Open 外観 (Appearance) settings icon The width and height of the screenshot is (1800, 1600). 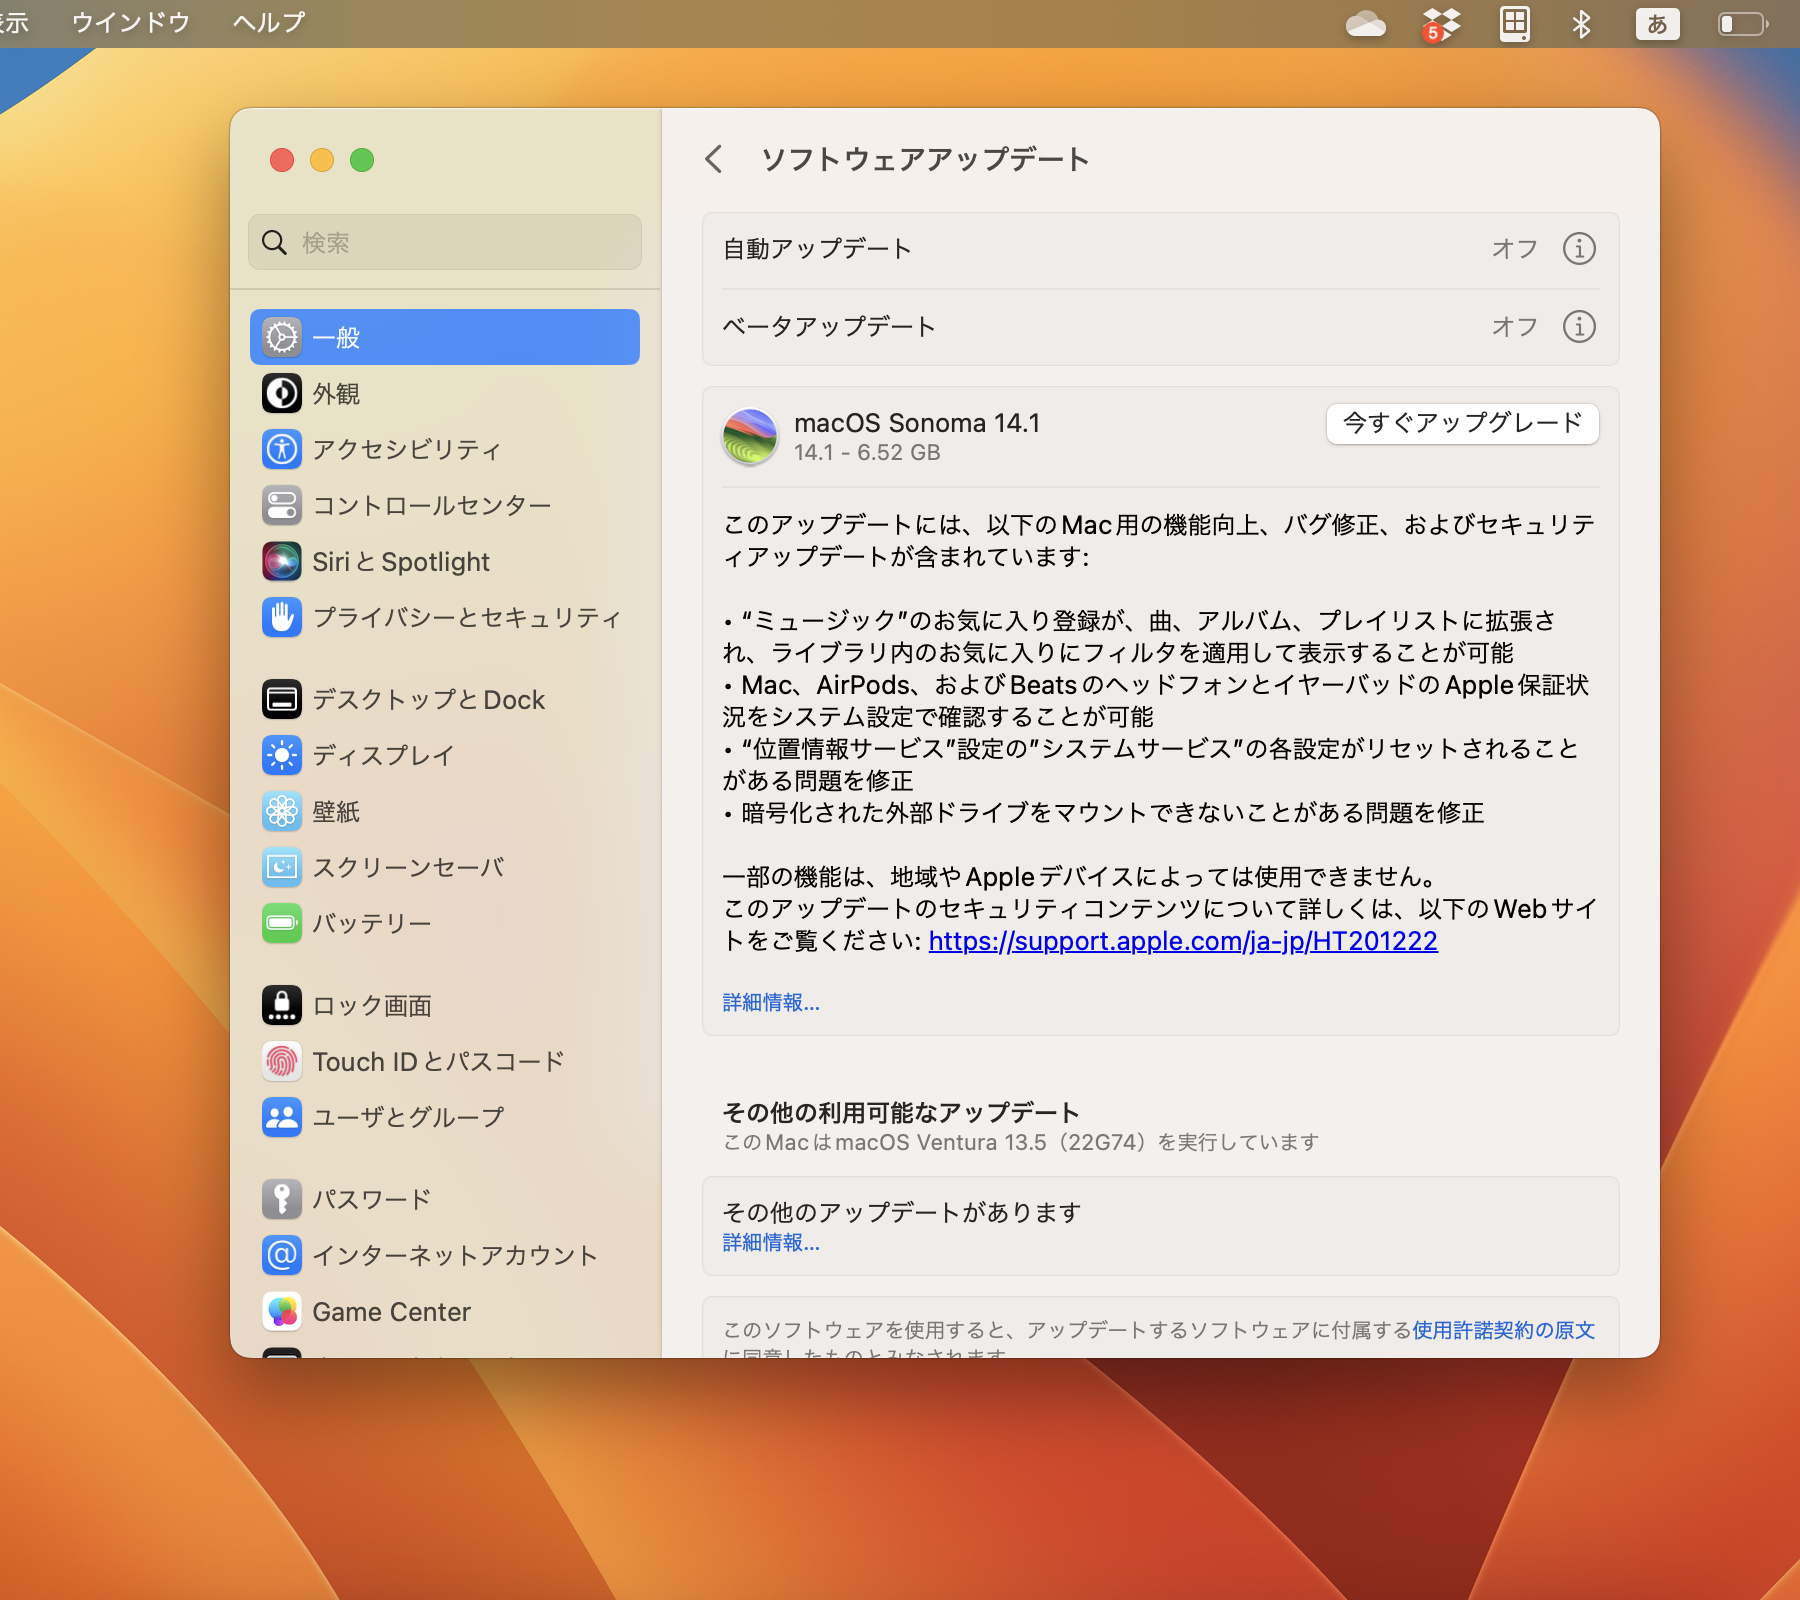(x=282, y=393)
